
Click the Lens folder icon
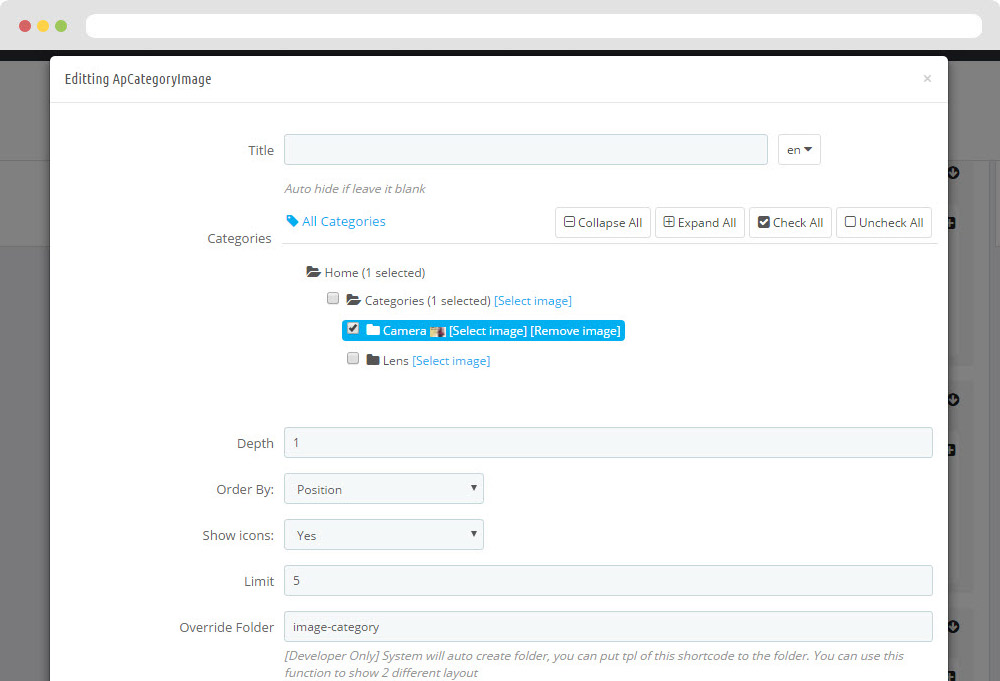pos(373,360)
